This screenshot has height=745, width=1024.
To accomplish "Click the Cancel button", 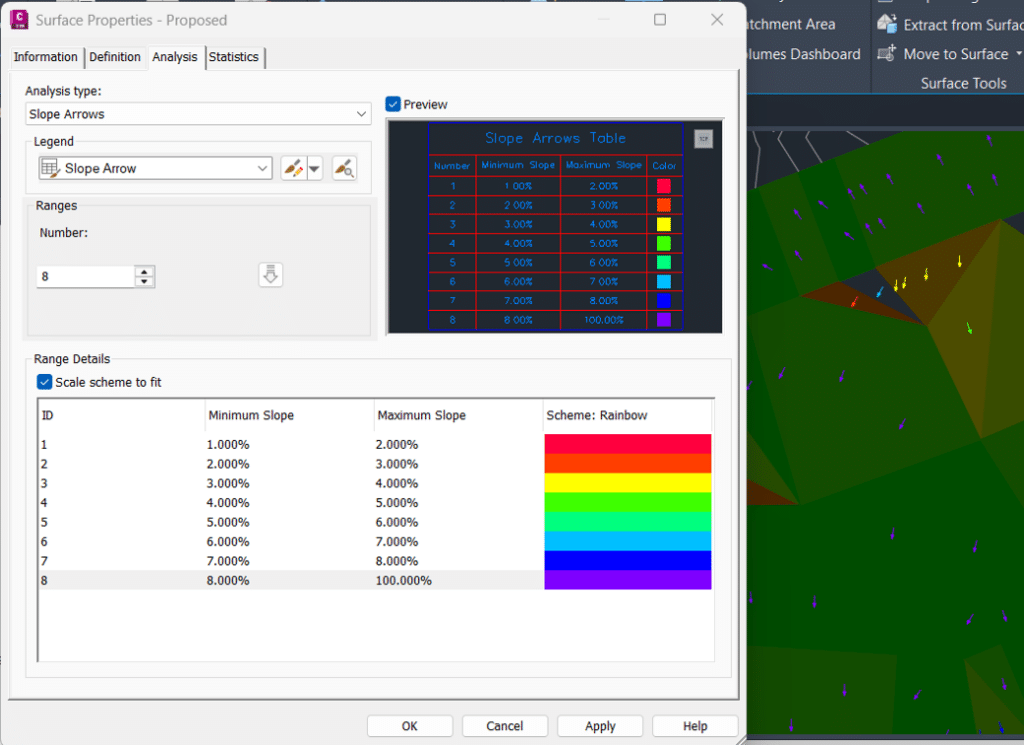I will [504, 726].
